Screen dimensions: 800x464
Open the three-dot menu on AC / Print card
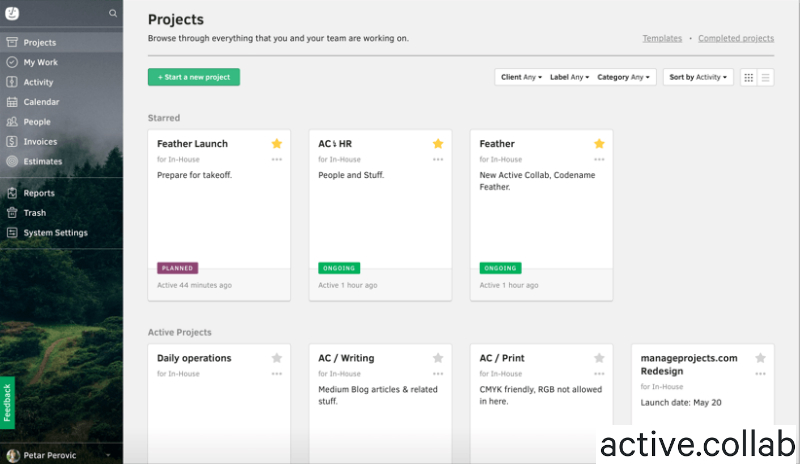click(599, 374)
